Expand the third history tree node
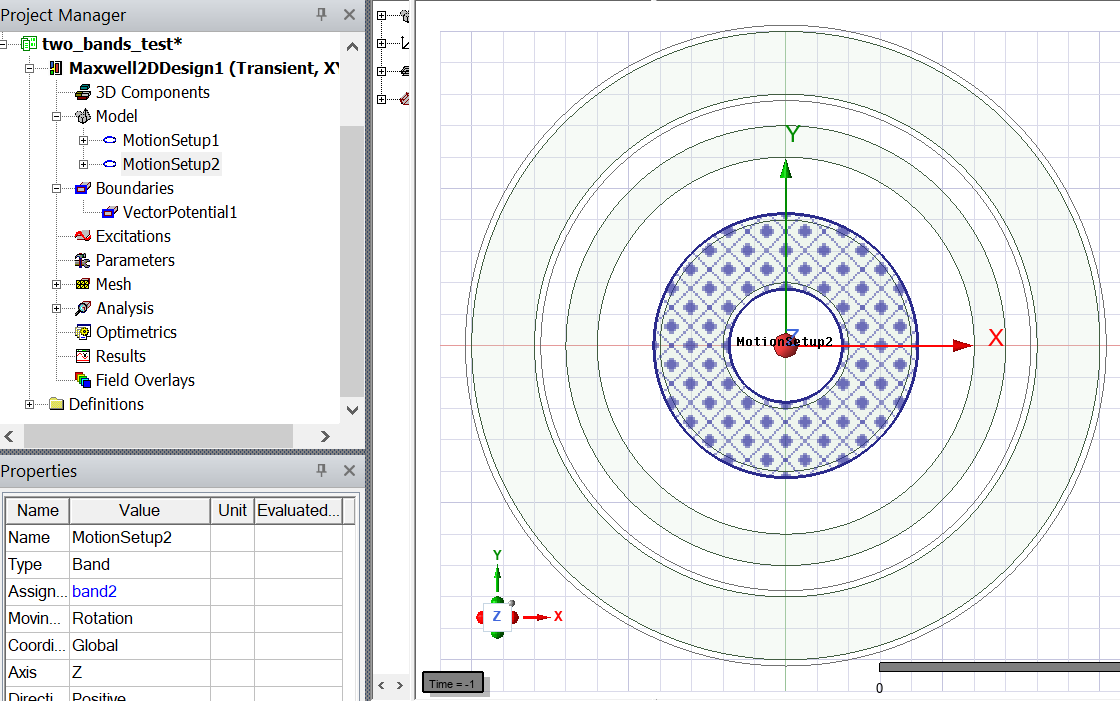This screenshot has height=701, width=1120. (381, 71)
